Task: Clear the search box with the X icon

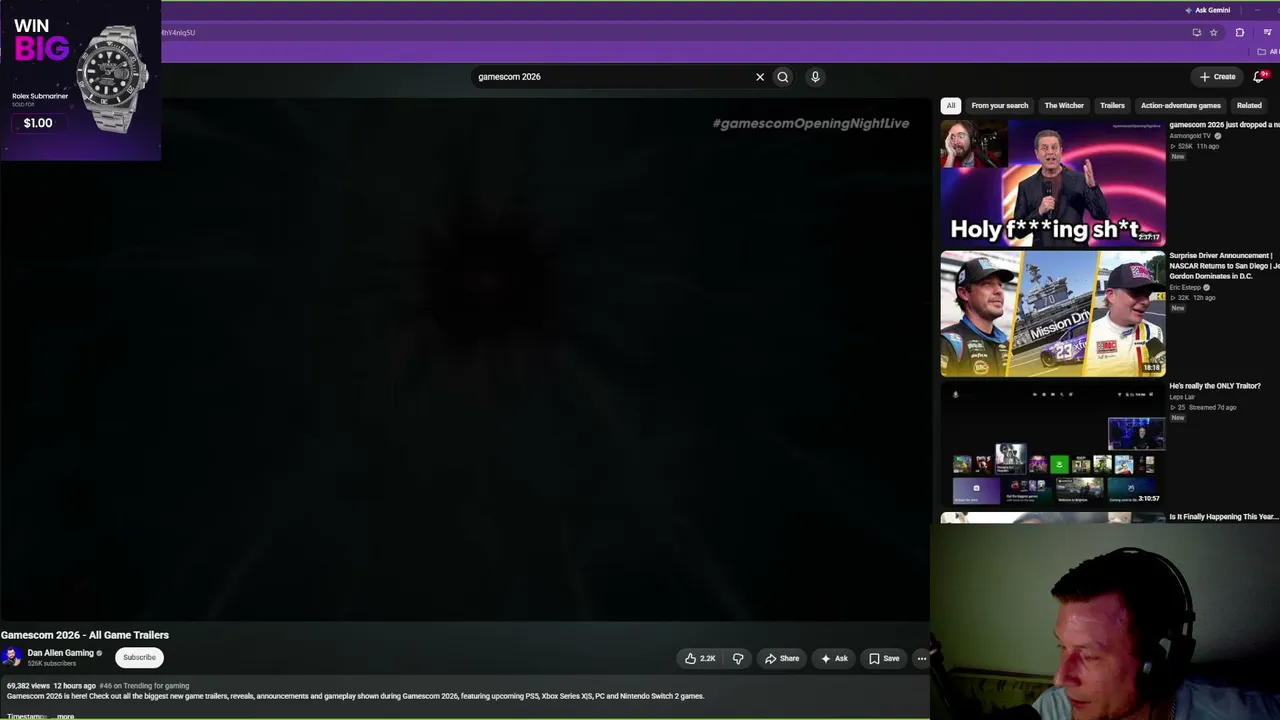Action: (760, 77)
